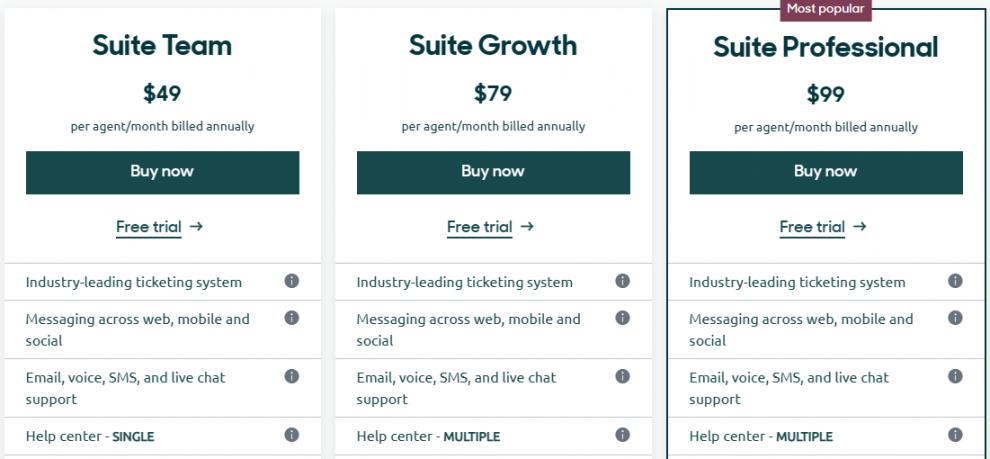Click info icon for Suite Team email support

tap(291, 376)
